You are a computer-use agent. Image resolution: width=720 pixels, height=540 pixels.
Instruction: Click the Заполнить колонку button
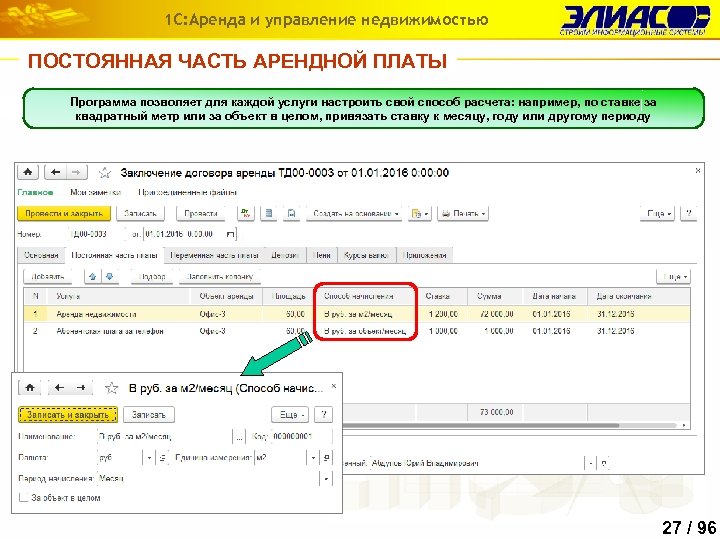coord(219,276)
